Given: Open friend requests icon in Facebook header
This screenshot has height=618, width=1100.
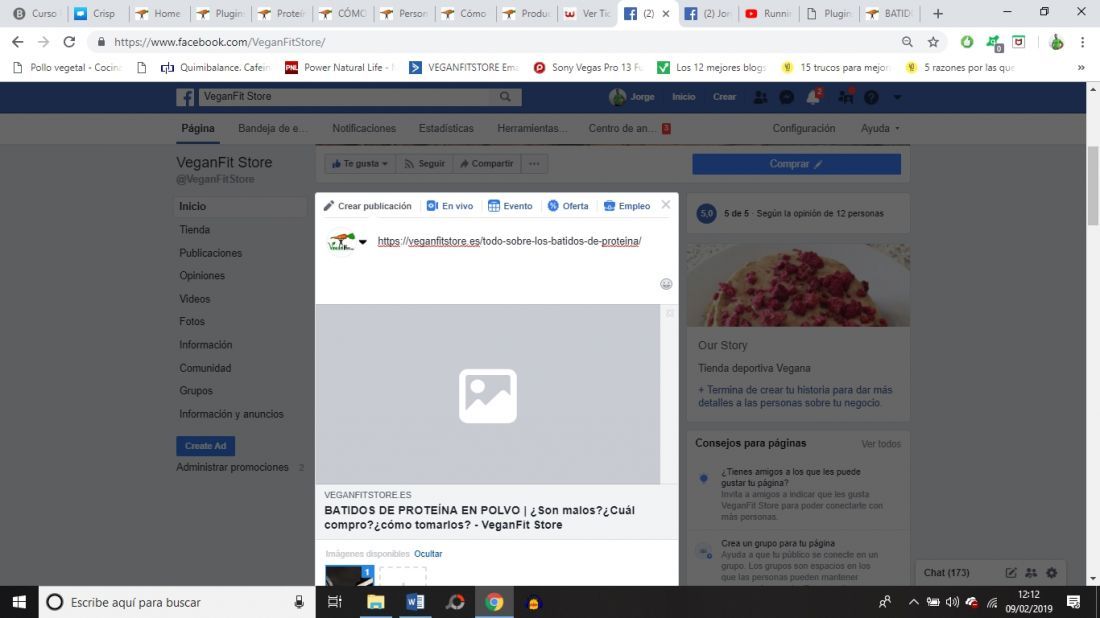Looking at the screenshot, I should [x=760, y=98].
